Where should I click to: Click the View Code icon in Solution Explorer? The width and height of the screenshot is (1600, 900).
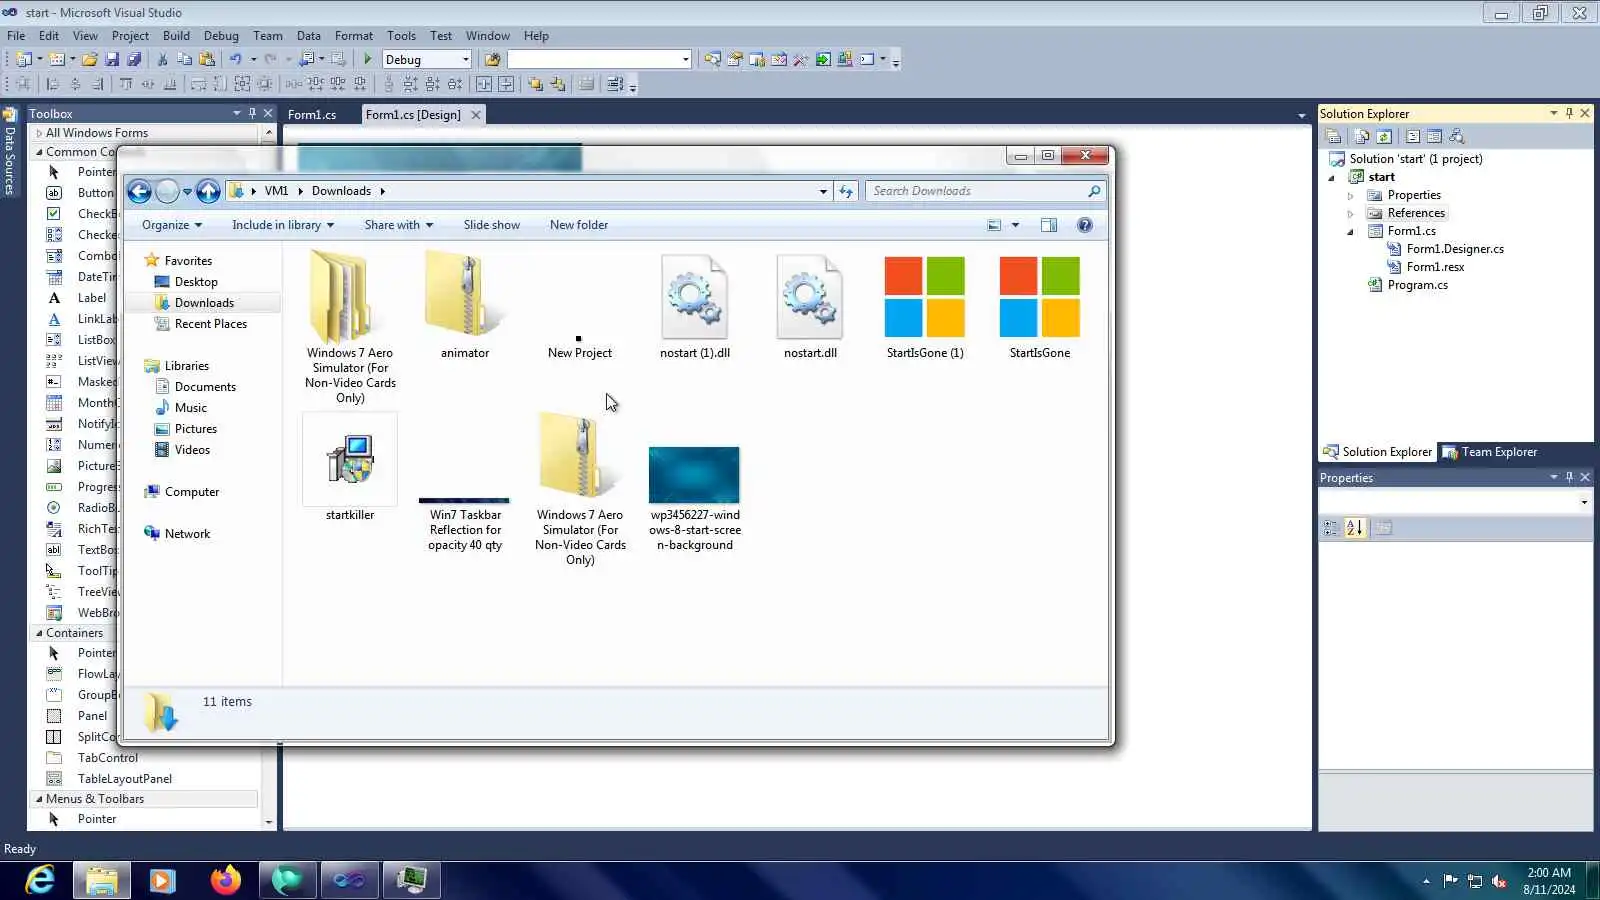point(1412,137)
